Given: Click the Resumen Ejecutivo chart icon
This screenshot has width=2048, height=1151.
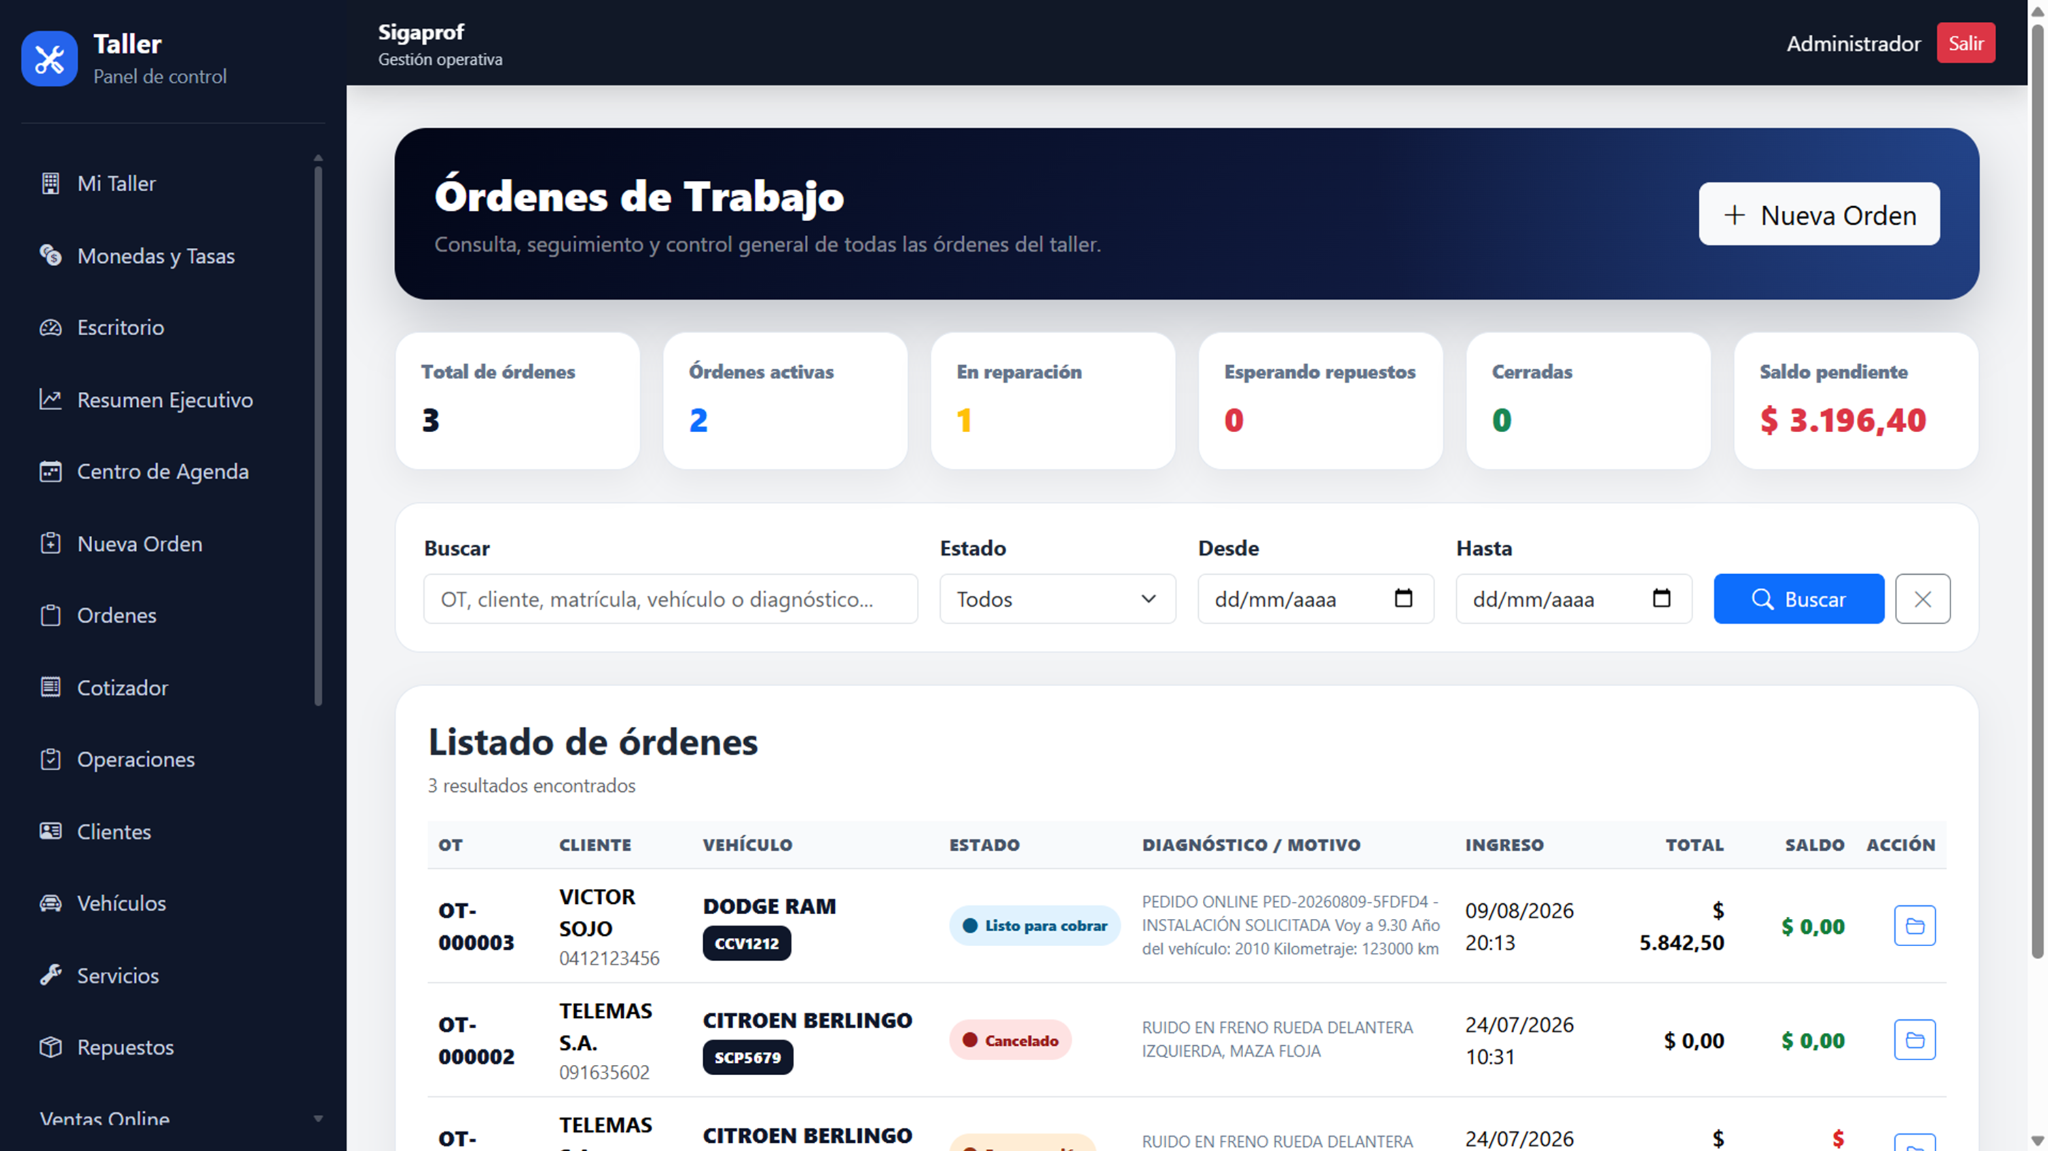Looking at the screenshot, I should 50,399.
